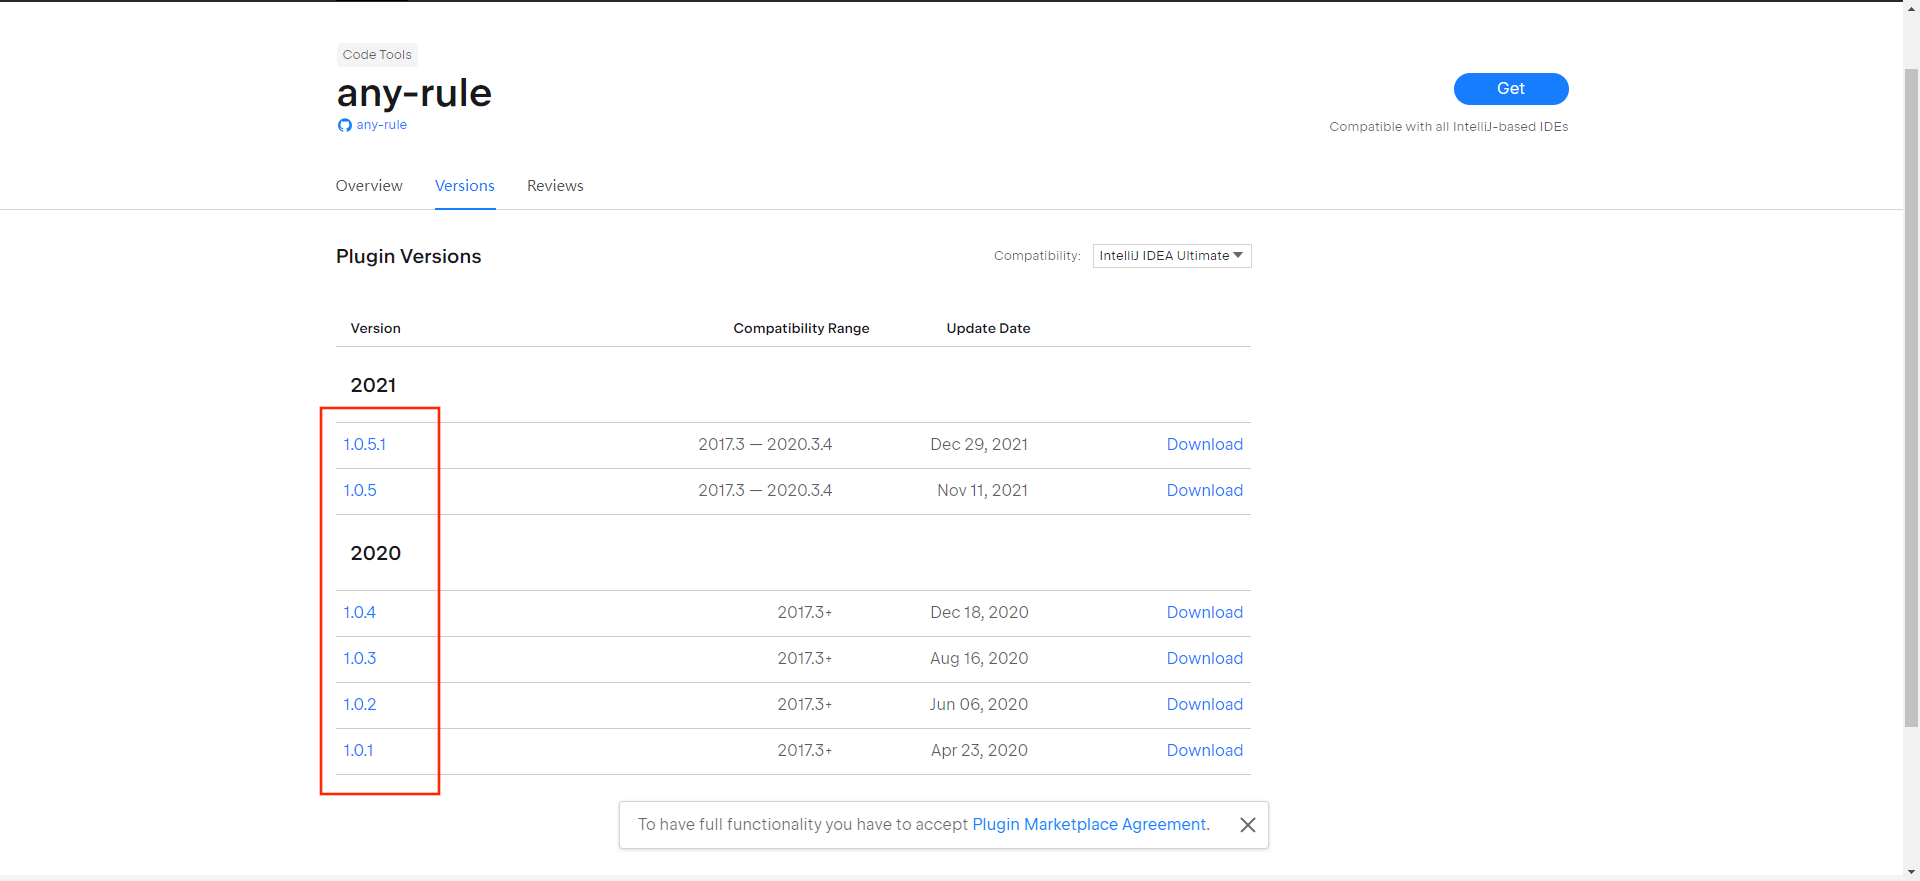The height and width of the screenshot is (881, 1920).
Task: Open version 1.0.5 details
Action: (360, 491)
